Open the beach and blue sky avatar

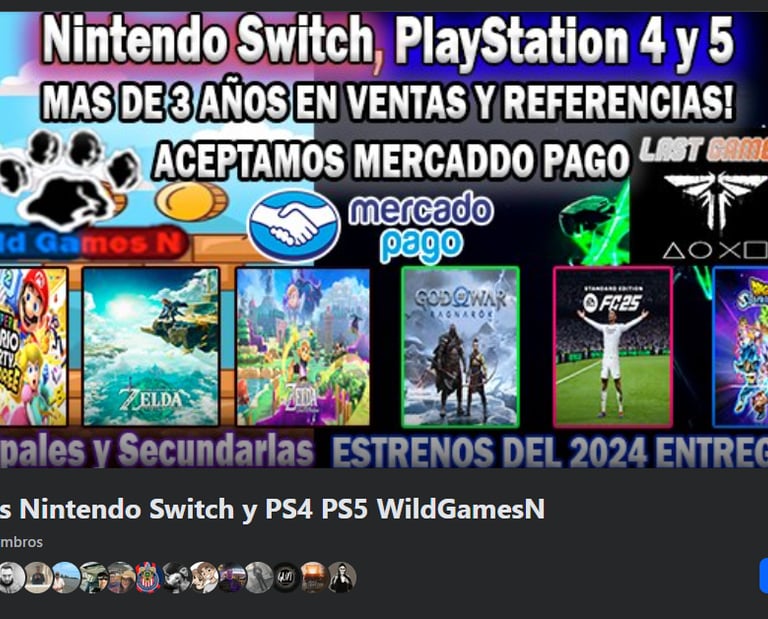click(x=66, y=577)
